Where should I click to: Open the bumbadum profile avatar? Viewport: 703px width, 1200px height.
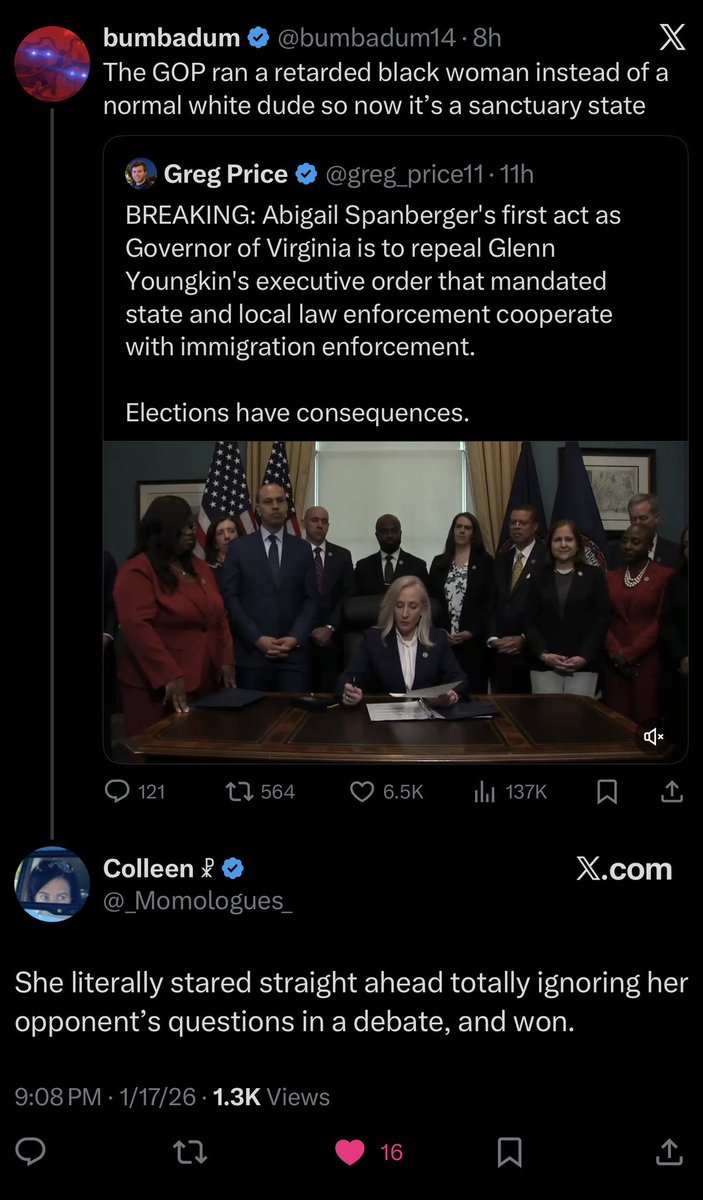[52, 63]
